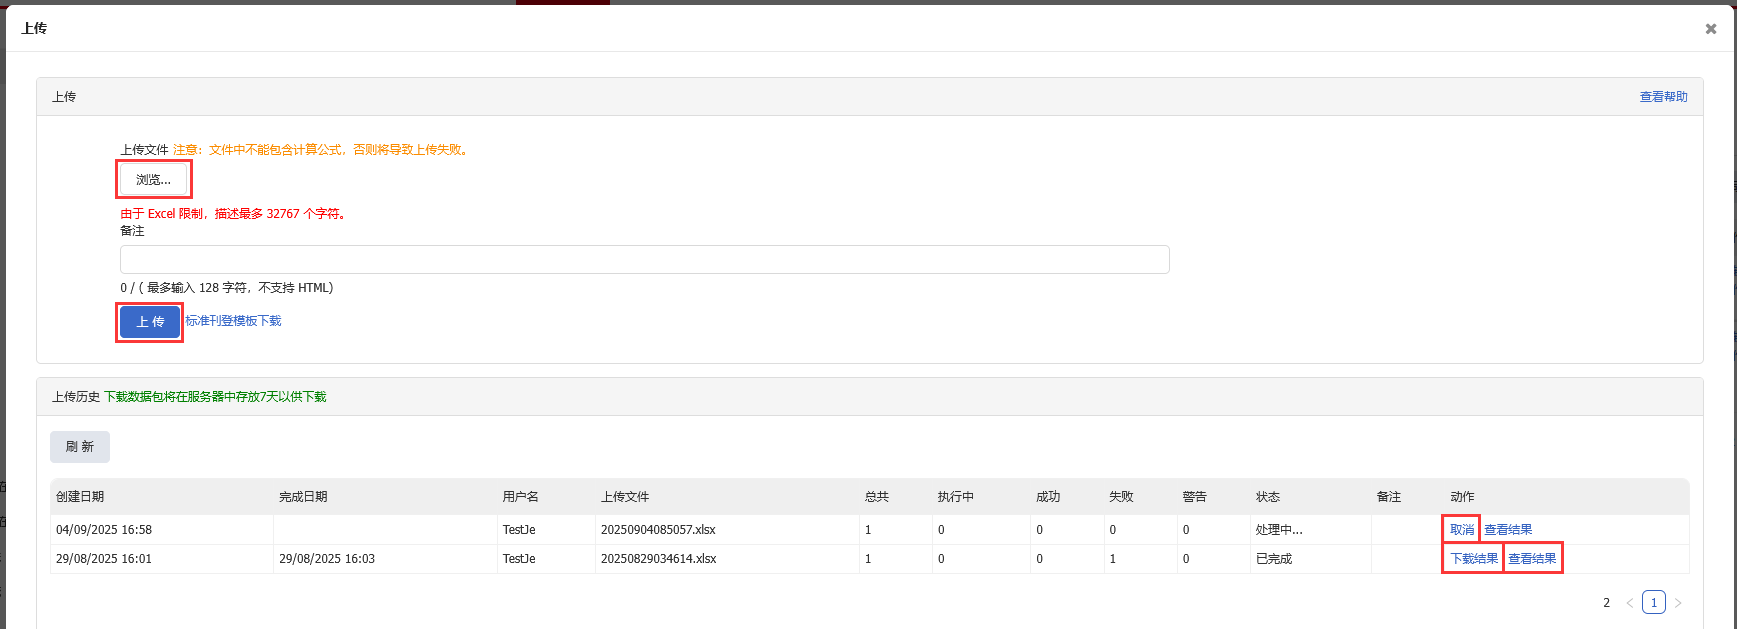Image resolution: width=1737 pixels, height=629 pixels.
Task: Click the 状态 column header
Action: (1267, 497)
